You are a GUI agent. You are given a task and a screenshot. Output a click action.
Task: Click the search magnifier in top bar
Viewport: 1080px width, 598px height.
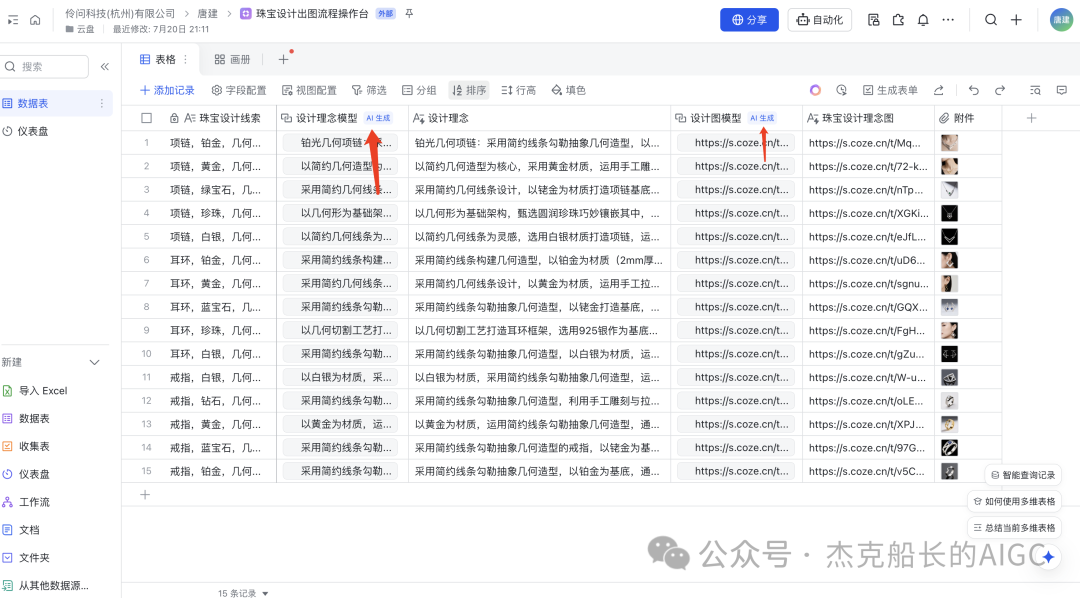point(990,20)
